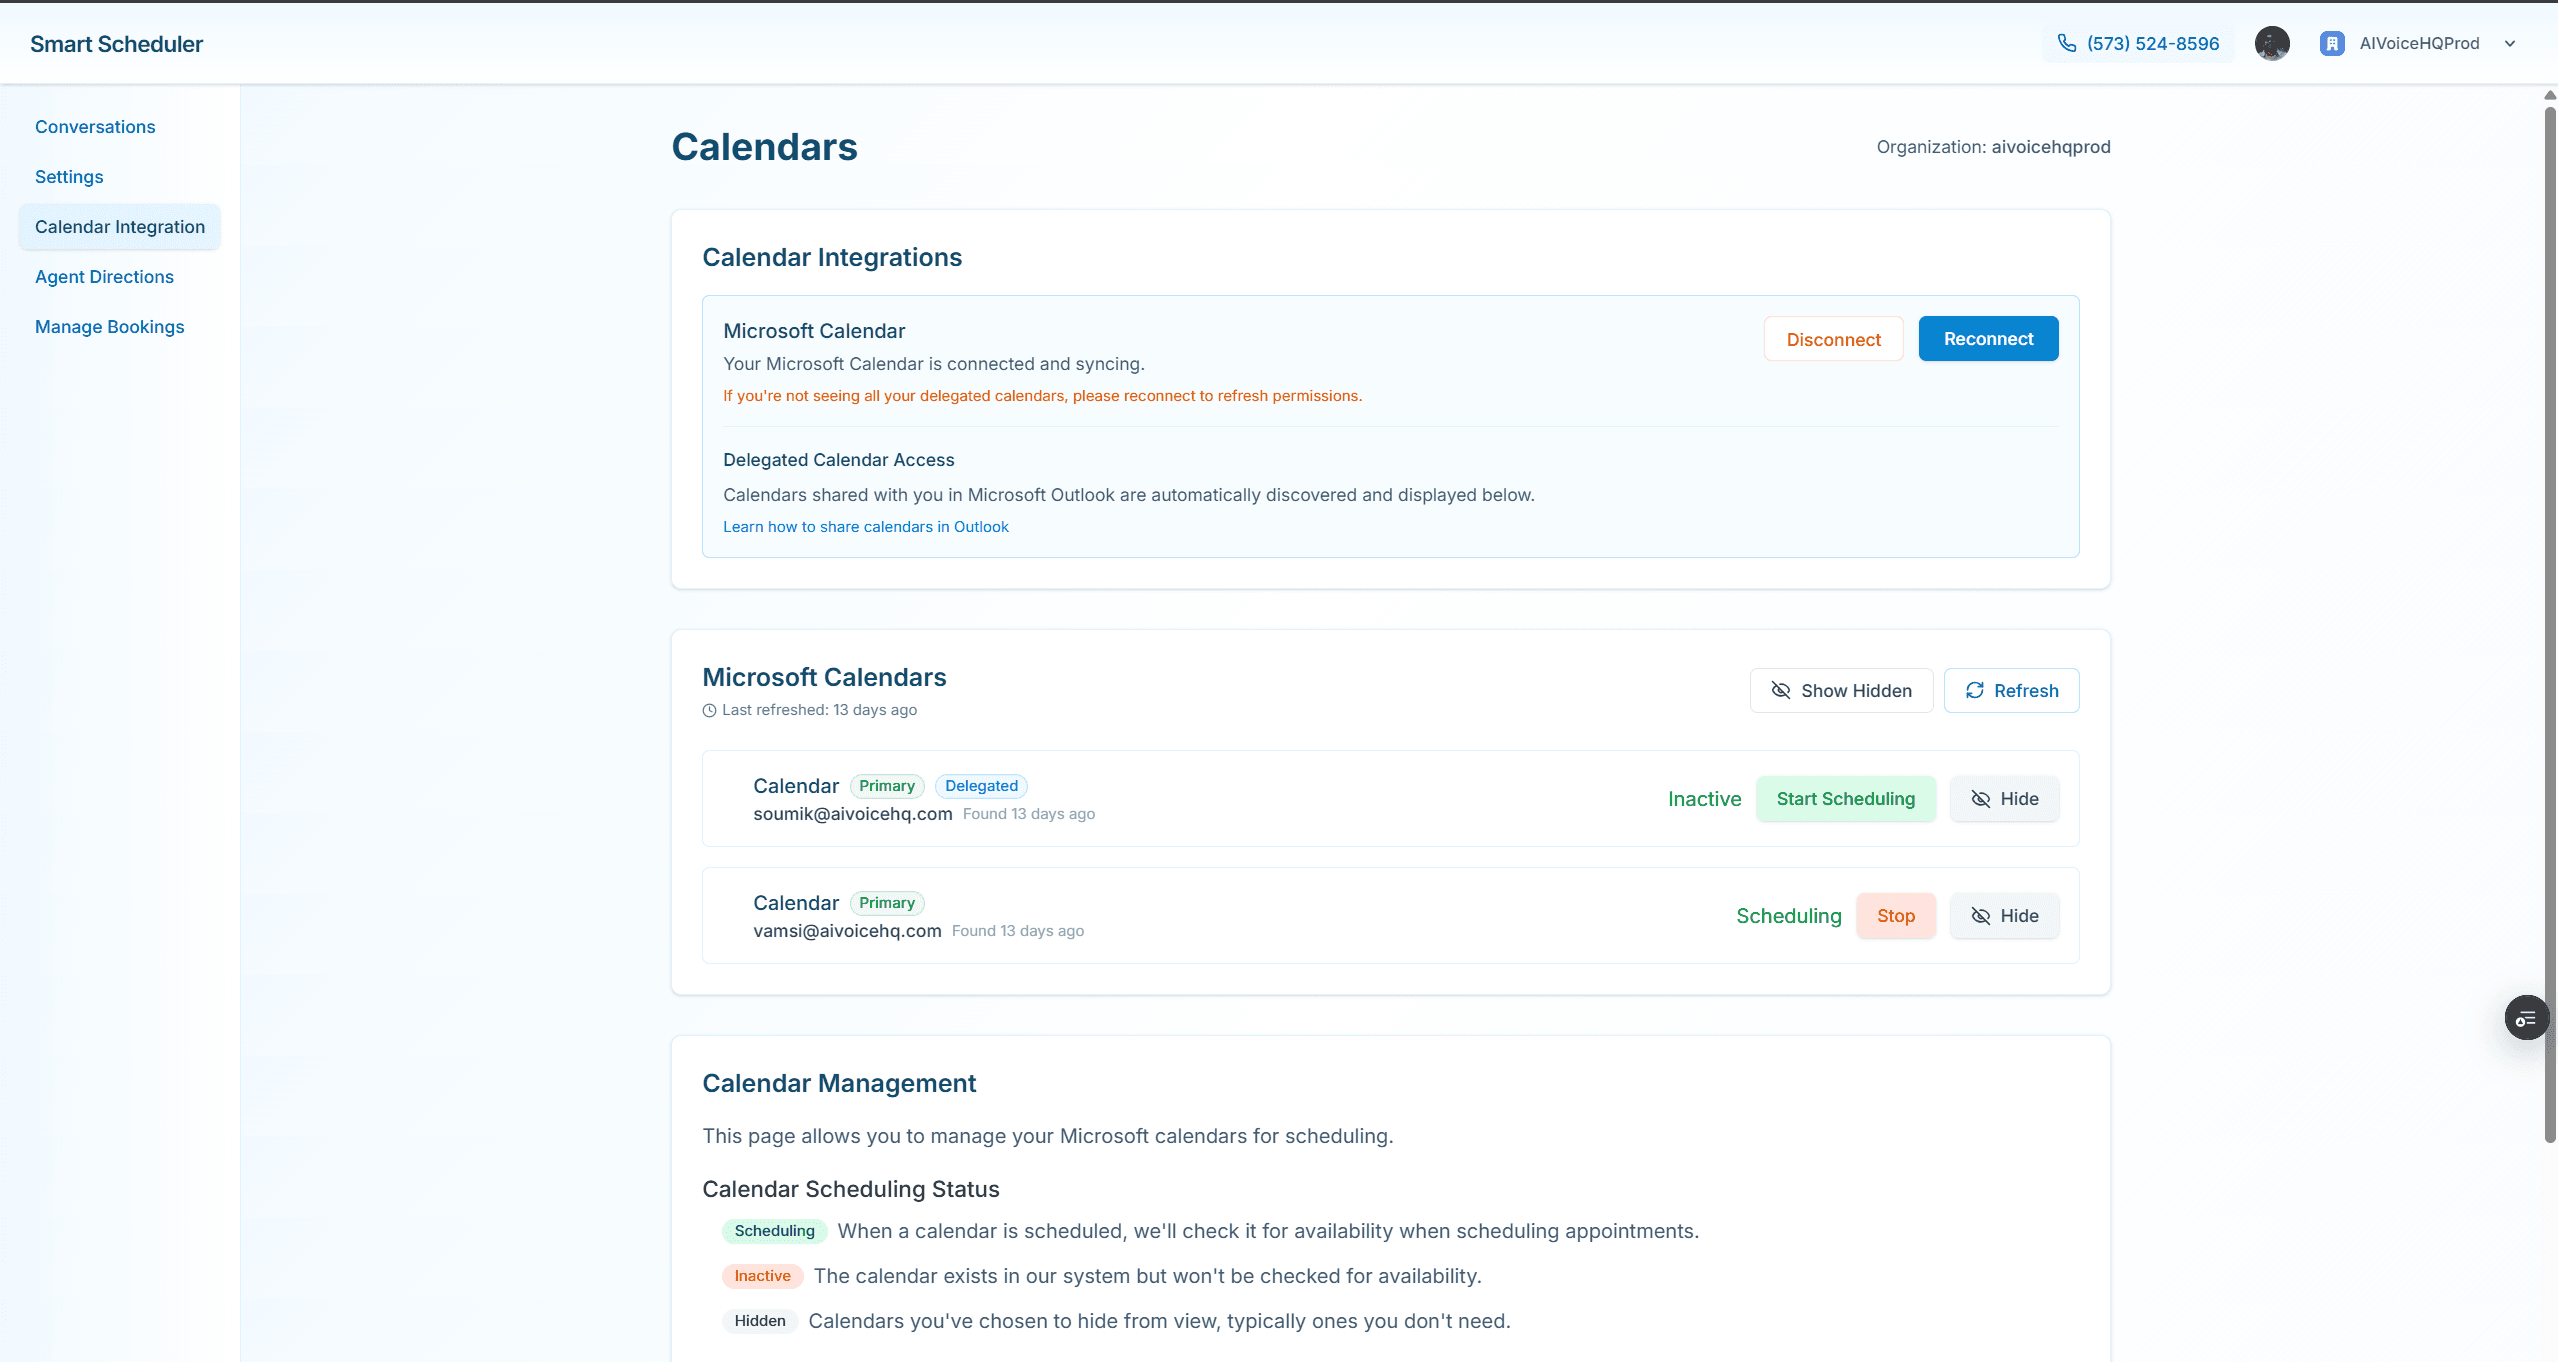Click the clock icon next to Last refreshed
The height and width of the screenshot is (1362, 2558).
[x=708, y=710]
